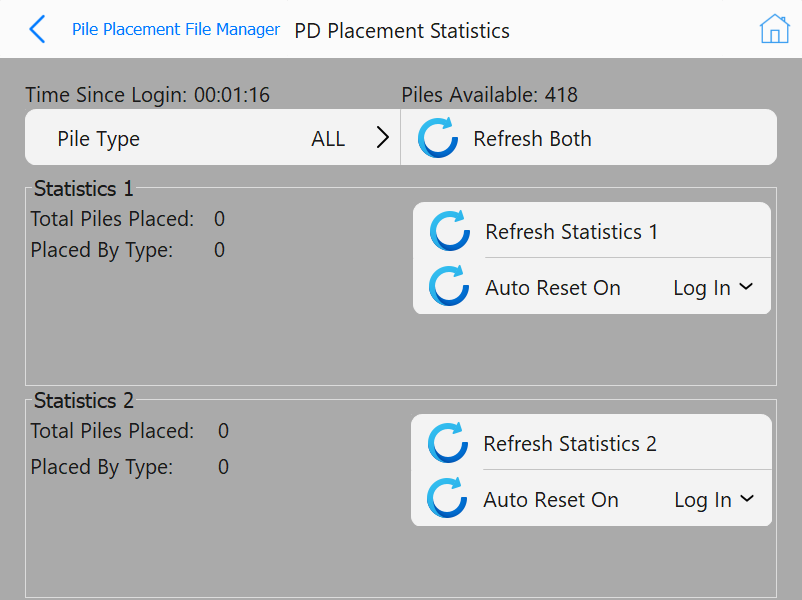Click the Refresh Both circular arrow icon
Image resolution: width=802 pixels, height=600 pixels.
pos(438,138)
